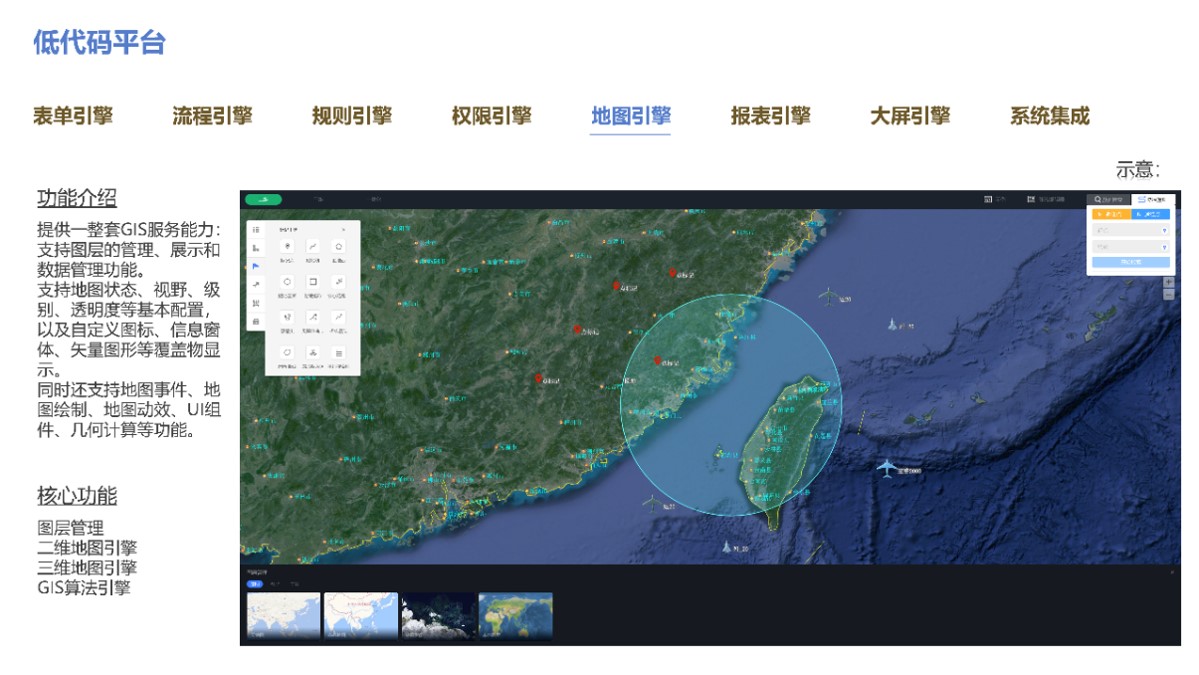The width and height of the screenshot is (1199, 675).
Task: Toggle the orange mode option in route panel
Action: point(1110,214)
